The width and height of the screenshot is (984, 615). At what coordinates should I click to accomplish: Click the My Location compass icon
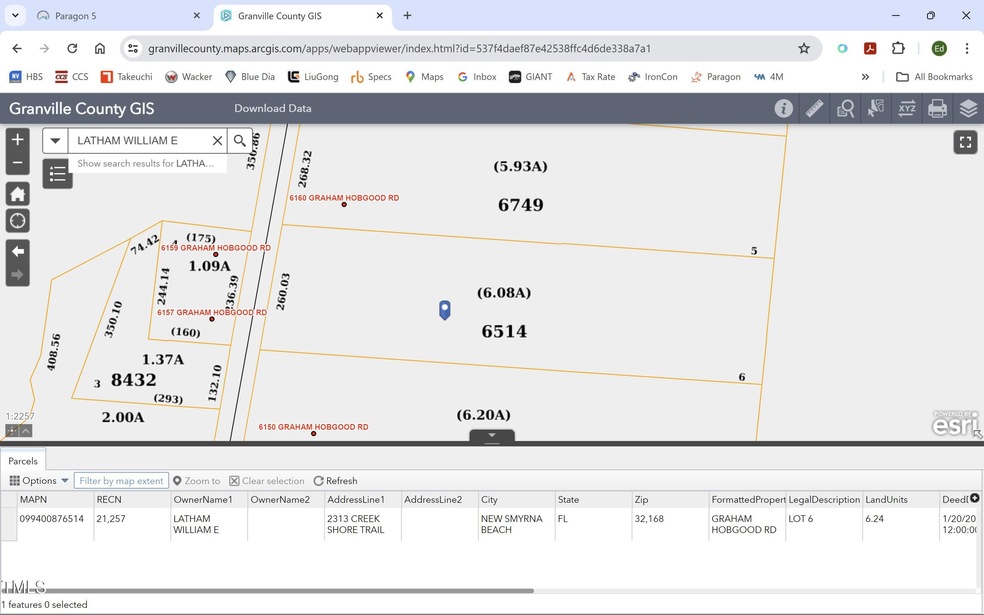pyautogui.click(x=17, y=220)
